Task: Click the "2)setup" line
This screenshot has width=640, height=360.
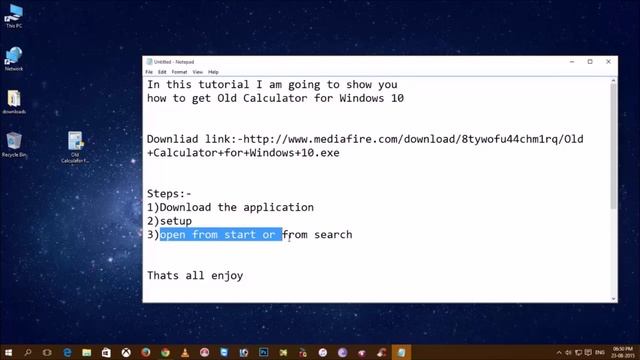Action: (x=169, y=221)
